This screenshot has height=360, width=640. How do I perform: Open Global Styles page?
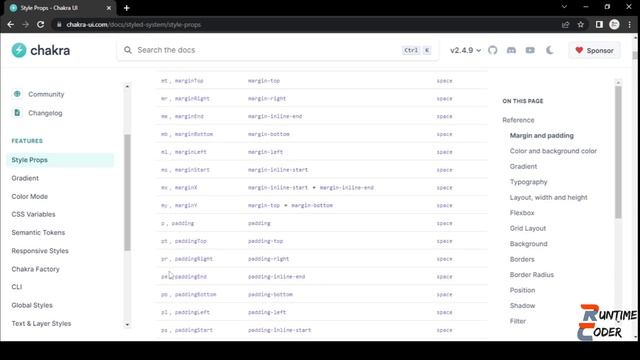(x=32, y=305)
